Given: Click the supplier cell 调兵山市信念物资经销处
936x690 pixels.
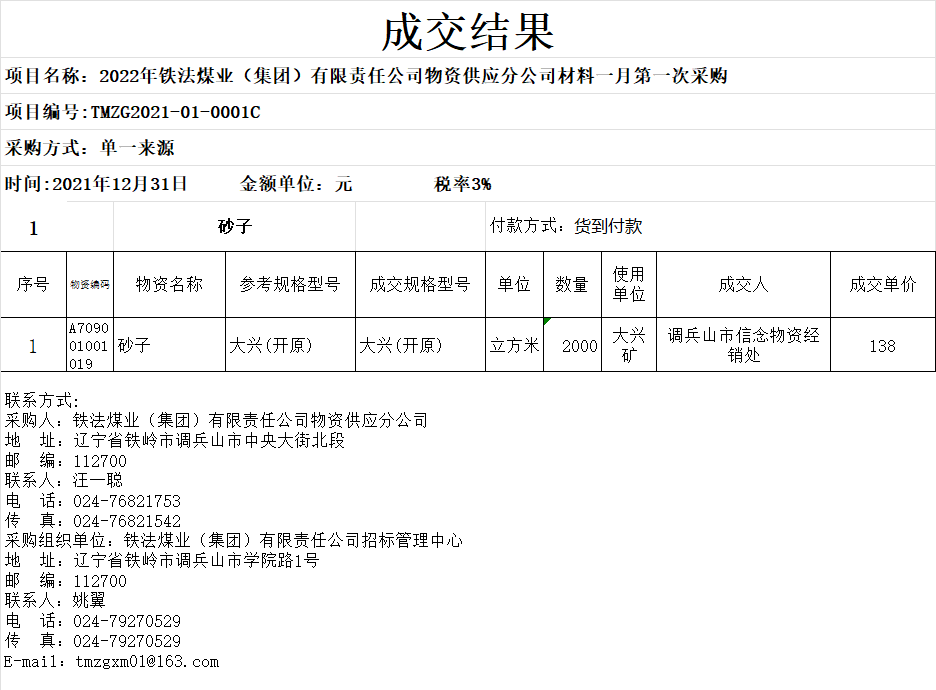Looking at the screenshot, I should coord(743,345).
